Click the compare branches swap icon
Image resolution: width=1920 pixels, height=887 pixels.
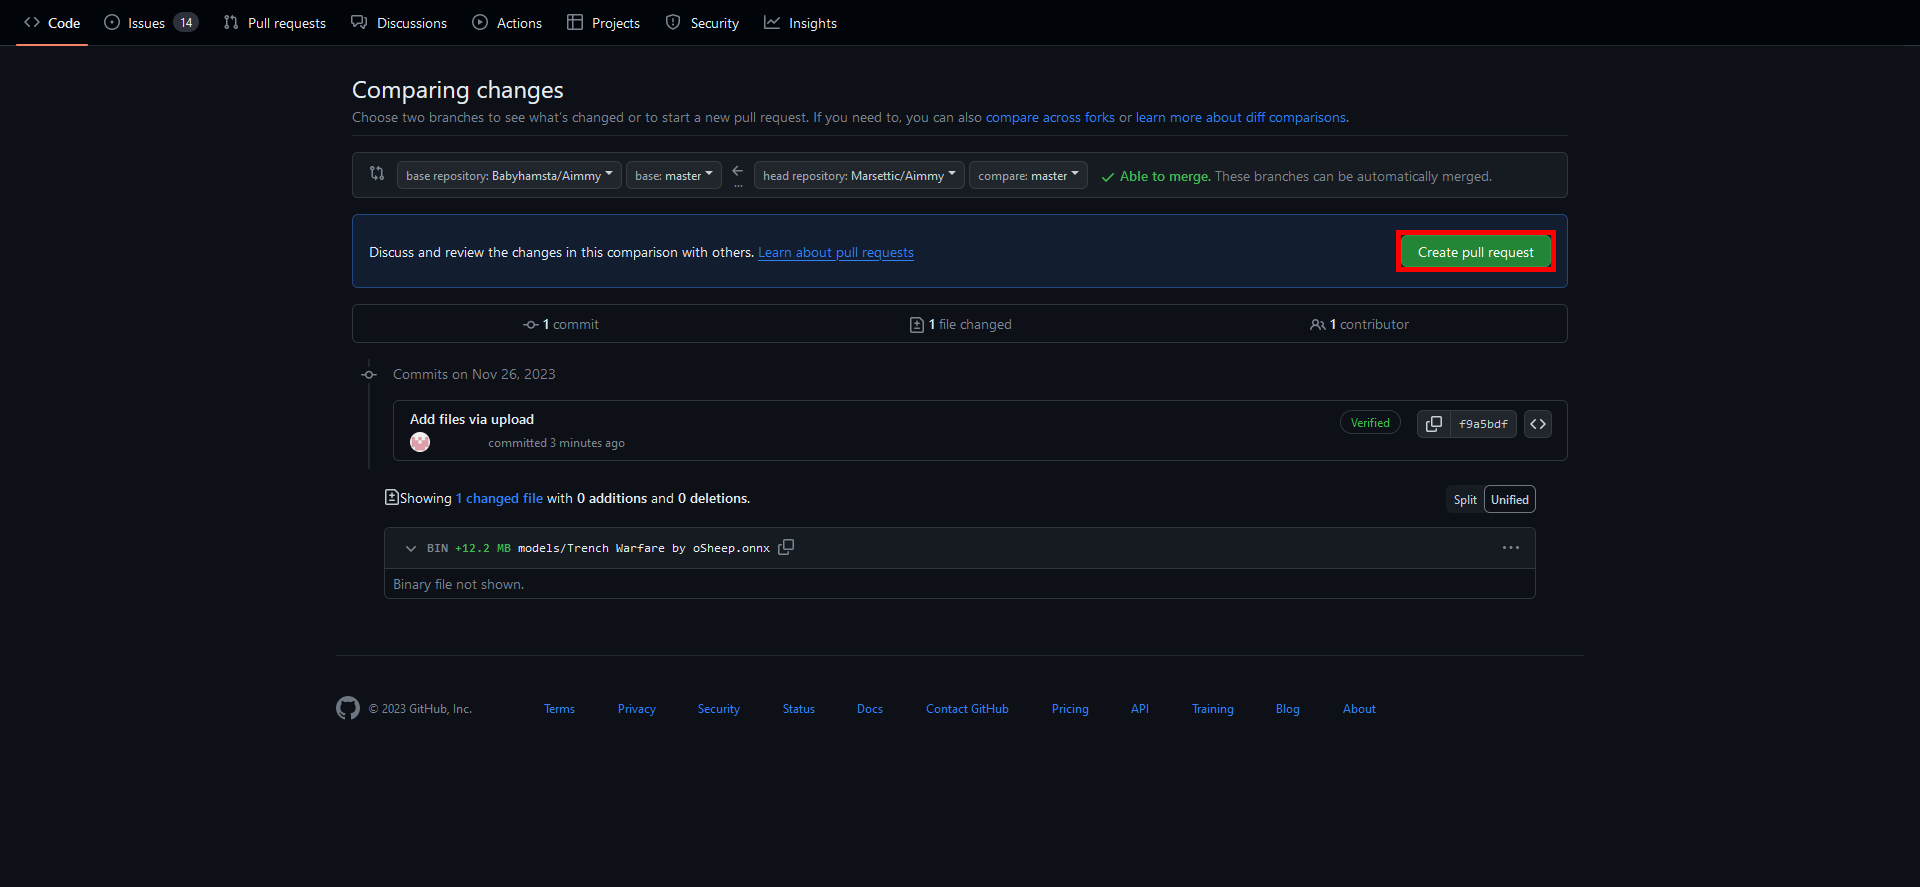(377, 174)
